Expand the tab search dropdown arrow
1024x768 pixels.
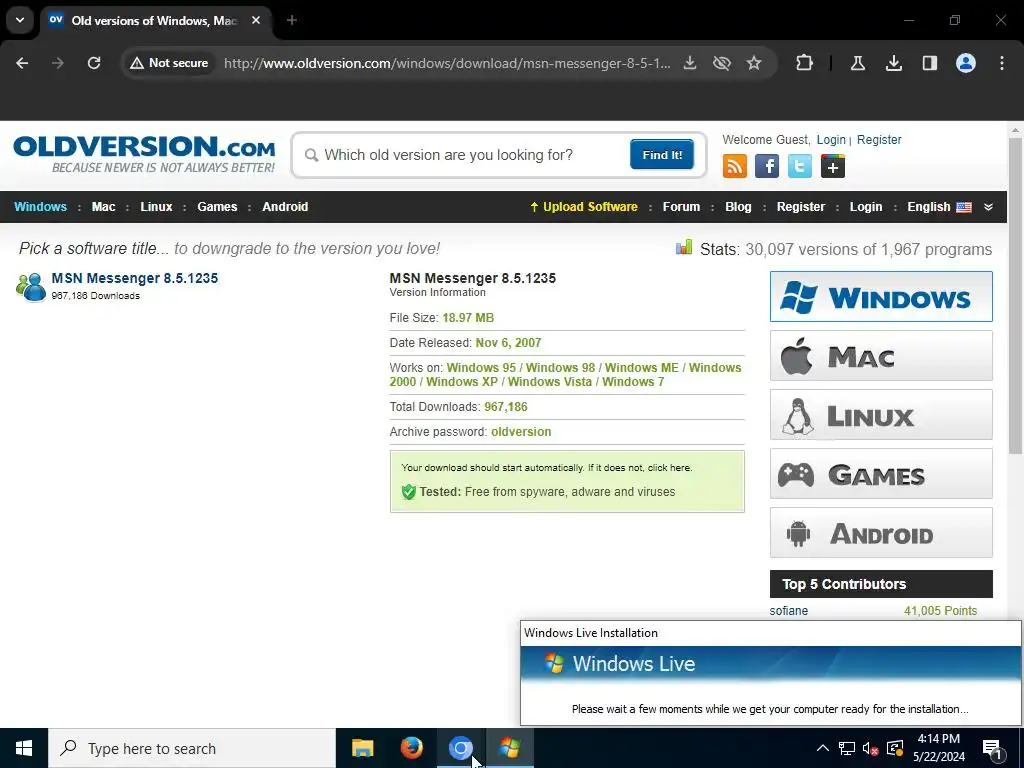click(x=20, y=20)
